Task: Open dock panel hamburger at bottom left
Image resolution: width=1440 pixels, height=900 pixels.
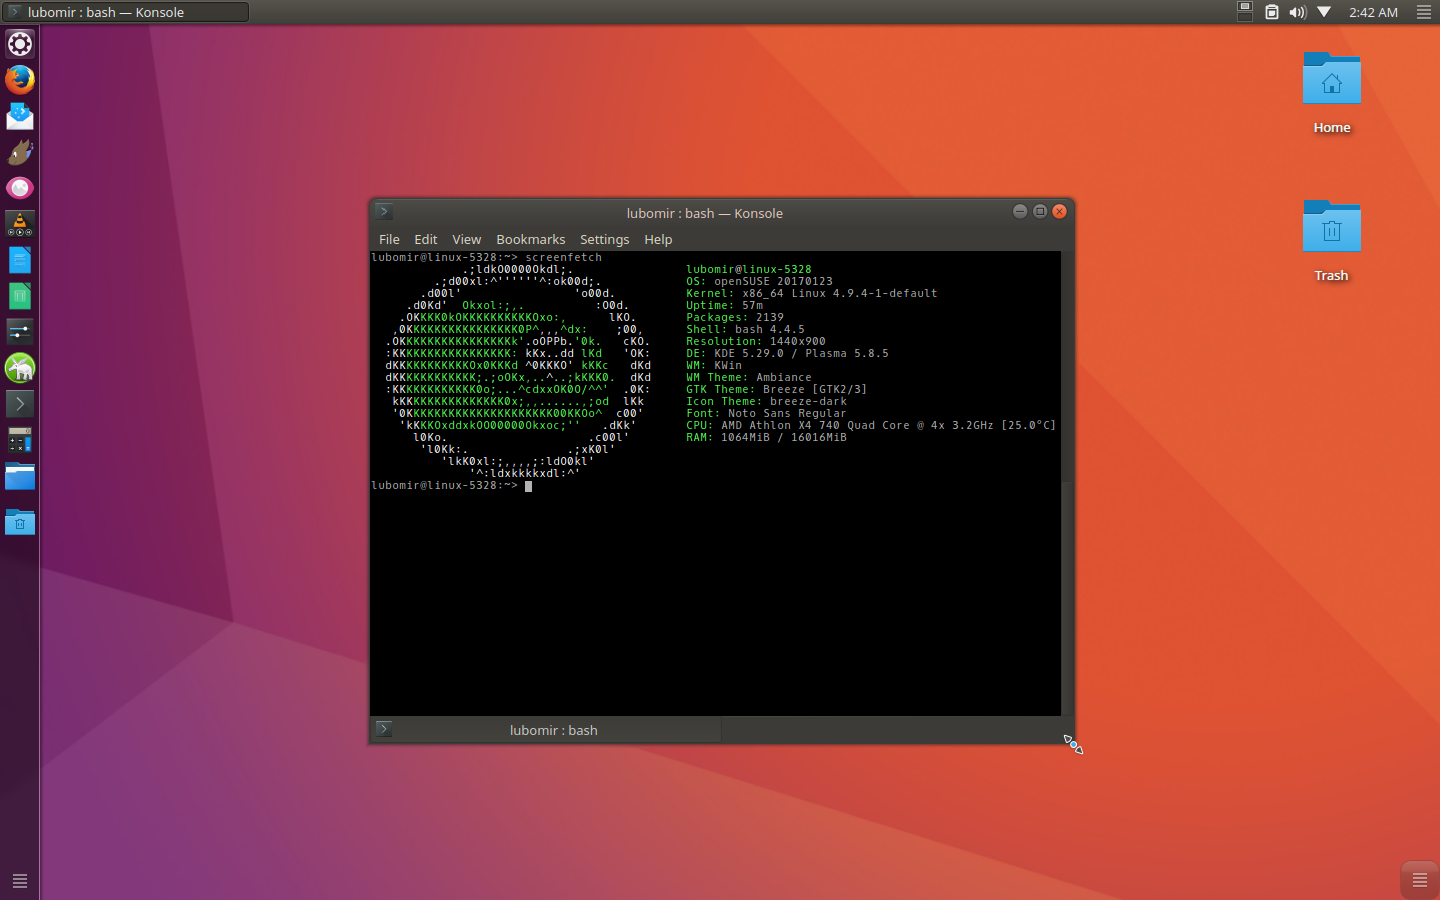Action: click(19, 881)
